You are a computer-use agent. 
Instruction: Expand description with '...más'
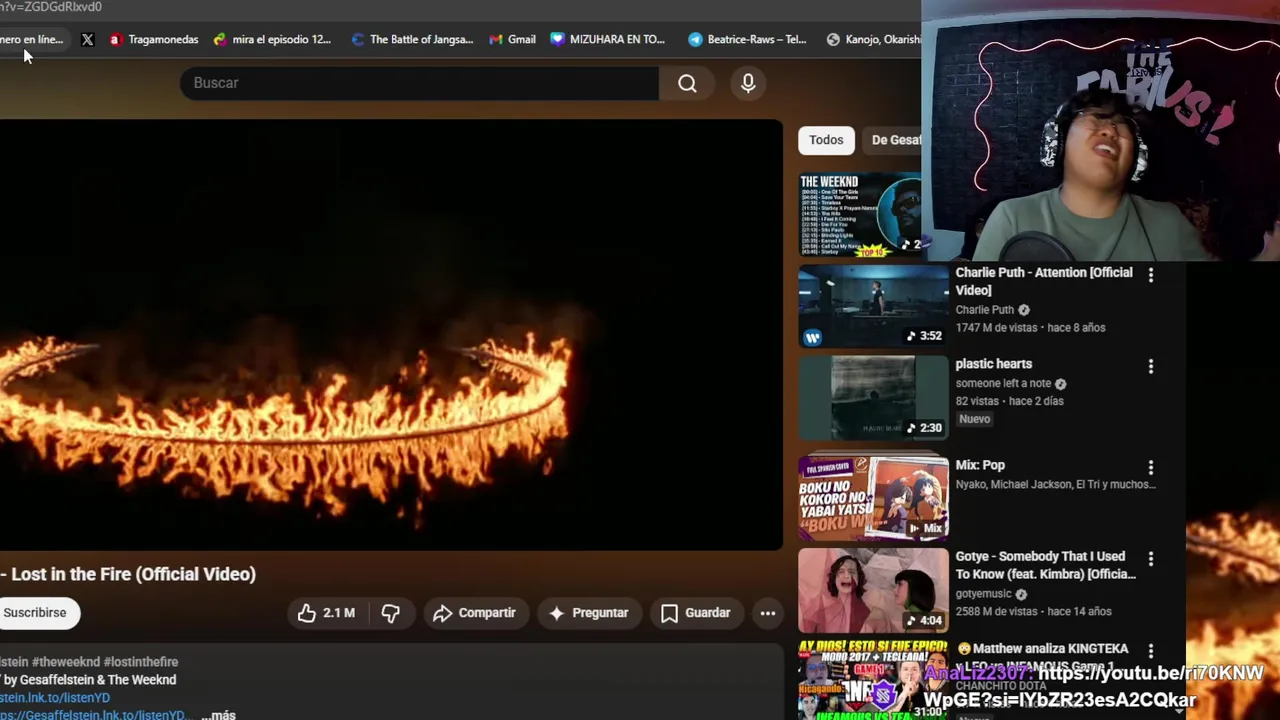coord(219,715)
